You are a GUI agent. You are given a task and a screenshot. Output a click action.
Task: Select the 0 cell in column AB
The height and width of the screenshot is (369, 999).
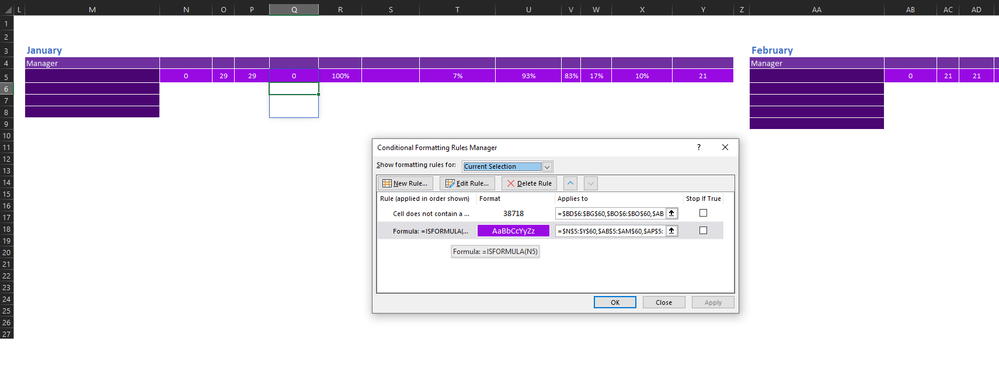coord(910,76)
